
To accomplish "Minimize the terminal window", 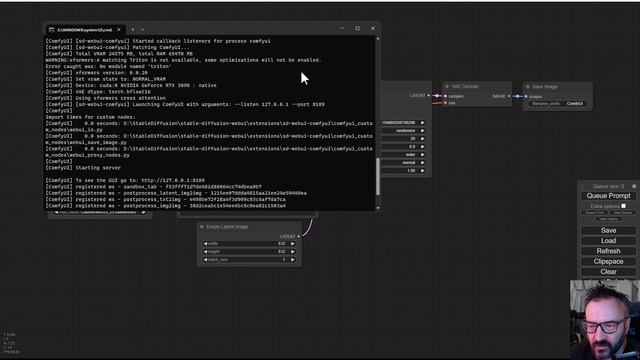I will pos(342,29).
